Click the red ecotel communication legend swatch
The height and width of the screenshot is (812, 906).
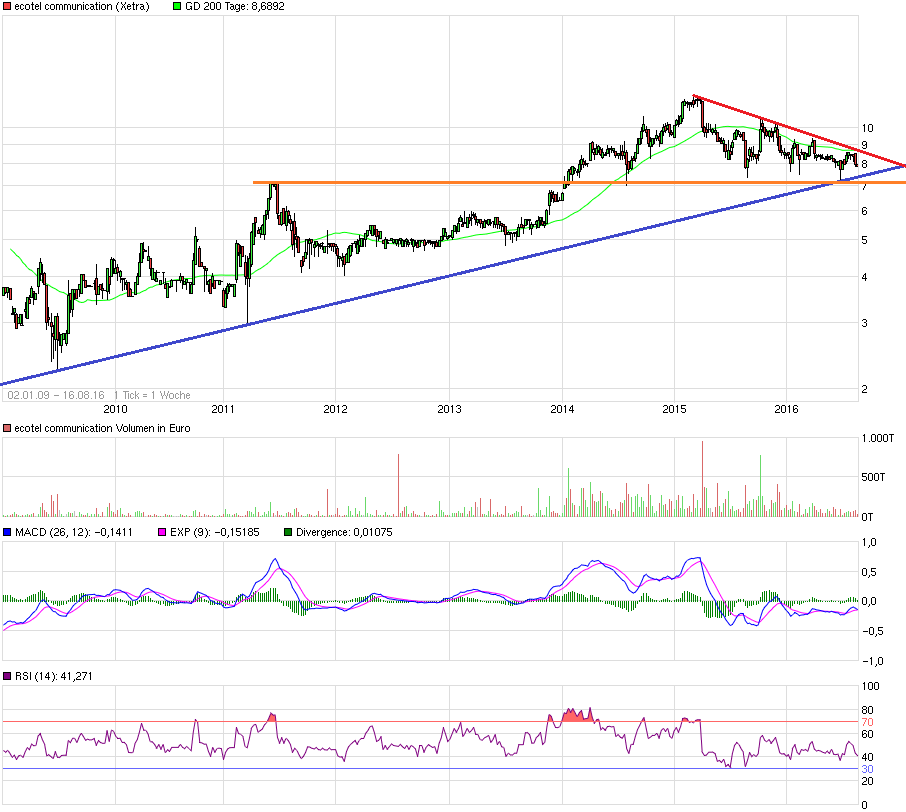8,6
